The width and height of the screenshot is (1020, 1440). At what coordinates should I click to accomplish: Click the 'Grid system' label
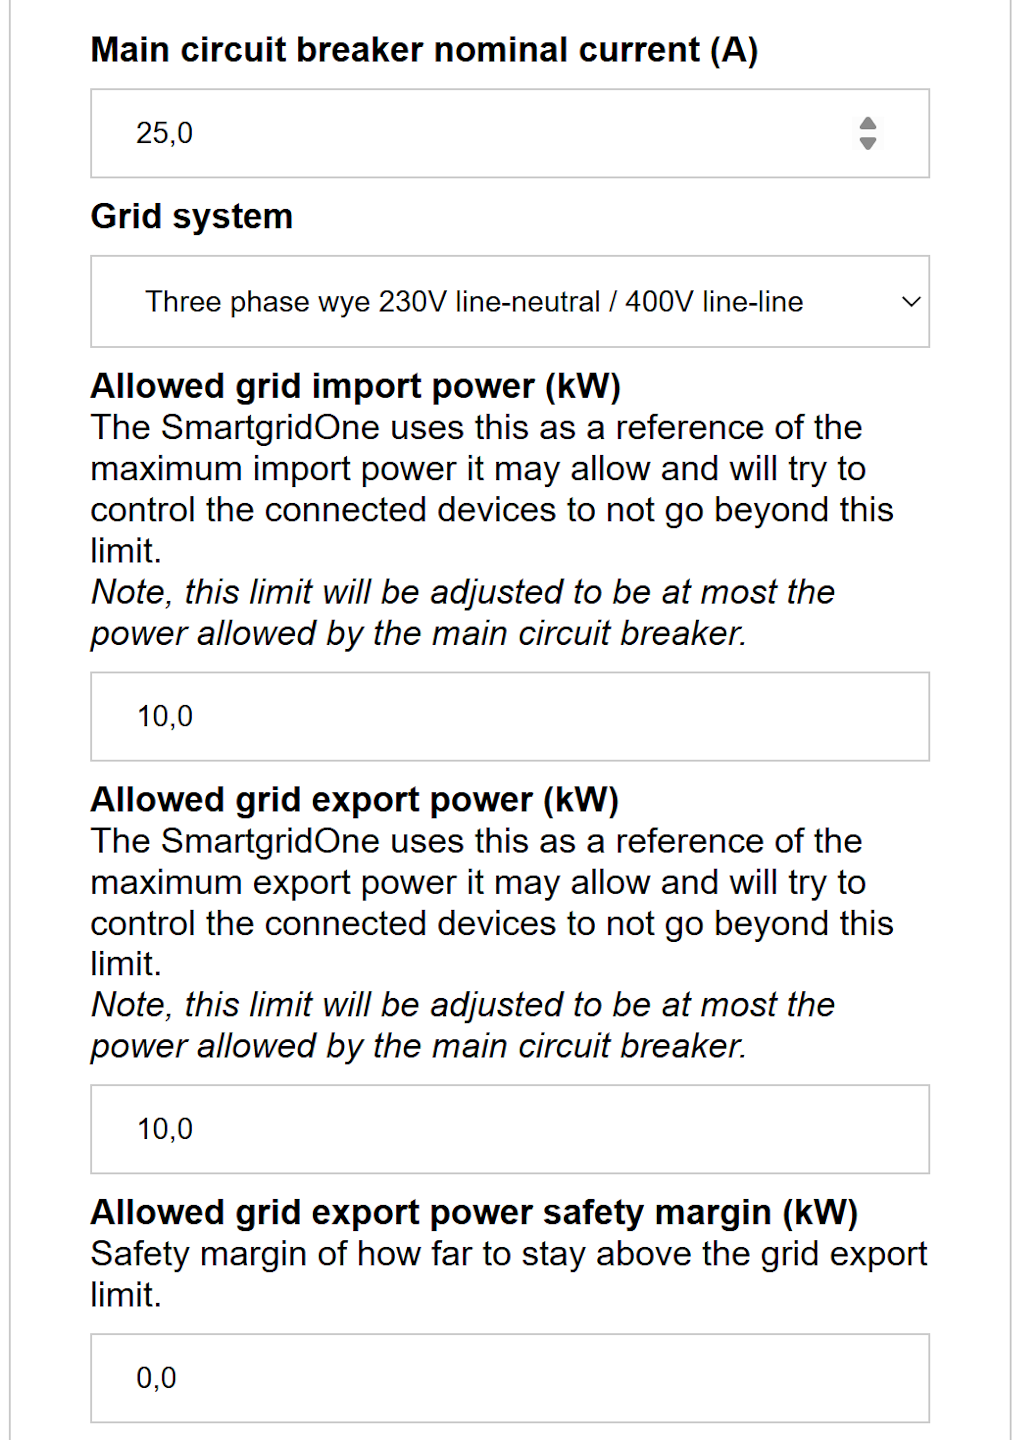[191, 216]
